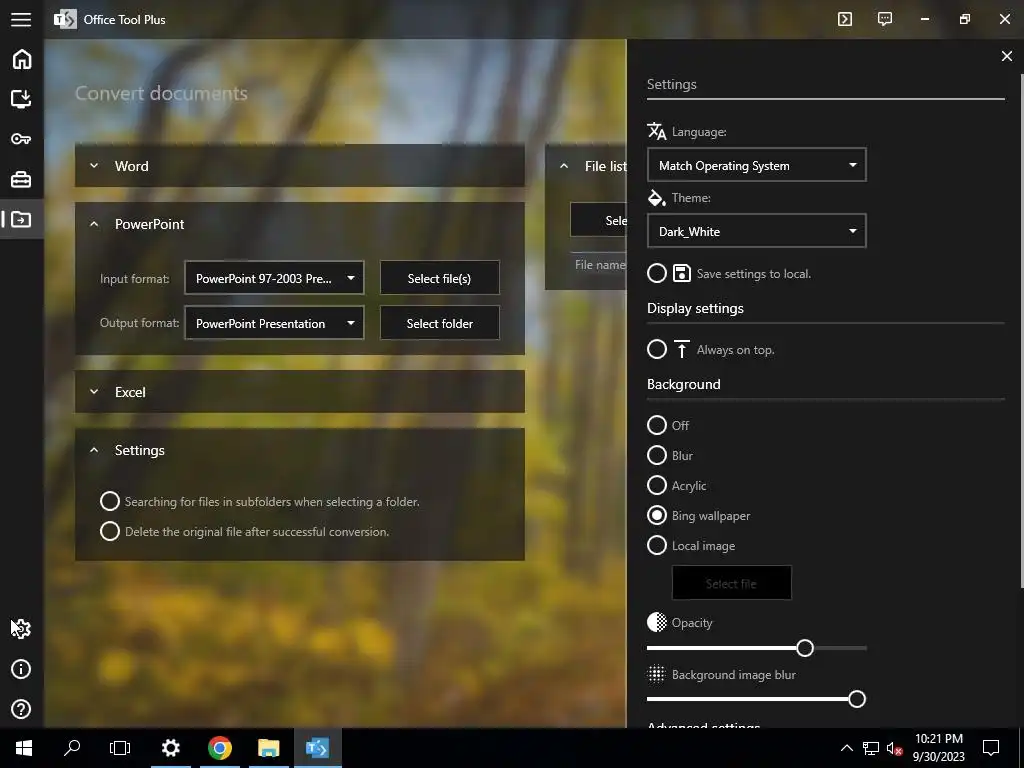Image resolution: width=1024 pixels, height=768 pixels.
Task: Expand the Word section
Action: 300,166
